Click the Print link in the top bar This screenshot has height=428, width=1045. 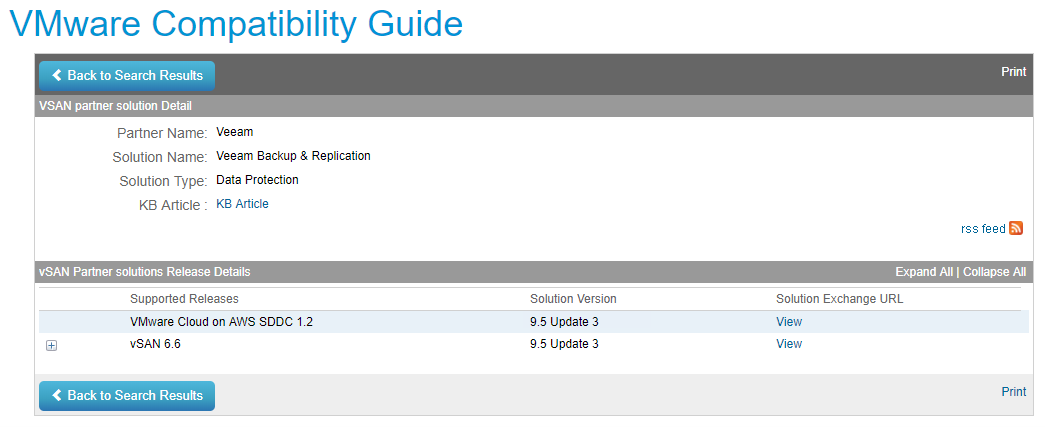(1013, 72)
